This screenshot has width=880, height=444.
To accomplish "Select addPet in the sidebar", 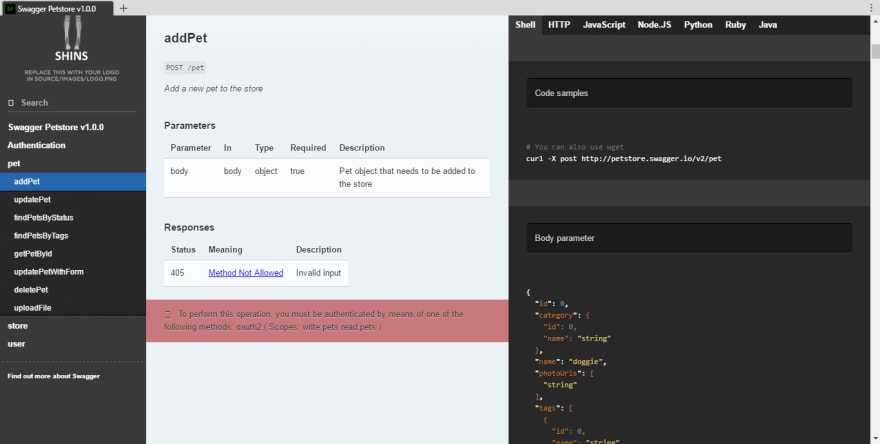I will (x=73, y=181).
